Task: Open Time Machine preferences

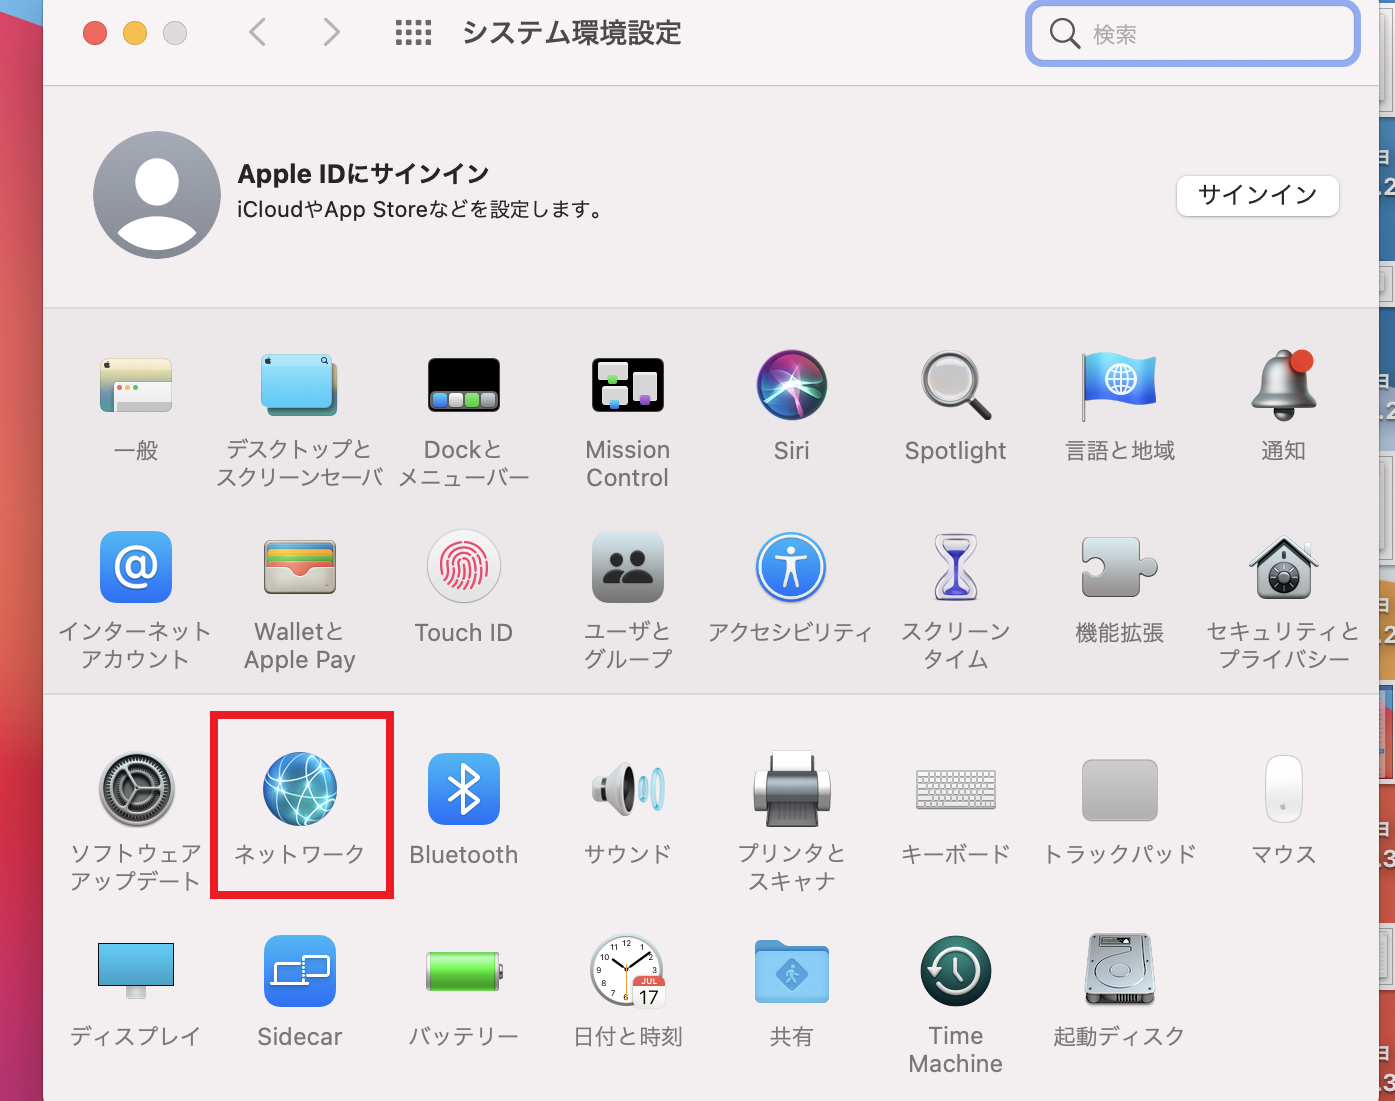Action: pyautogui.click(x=956, y=971)
